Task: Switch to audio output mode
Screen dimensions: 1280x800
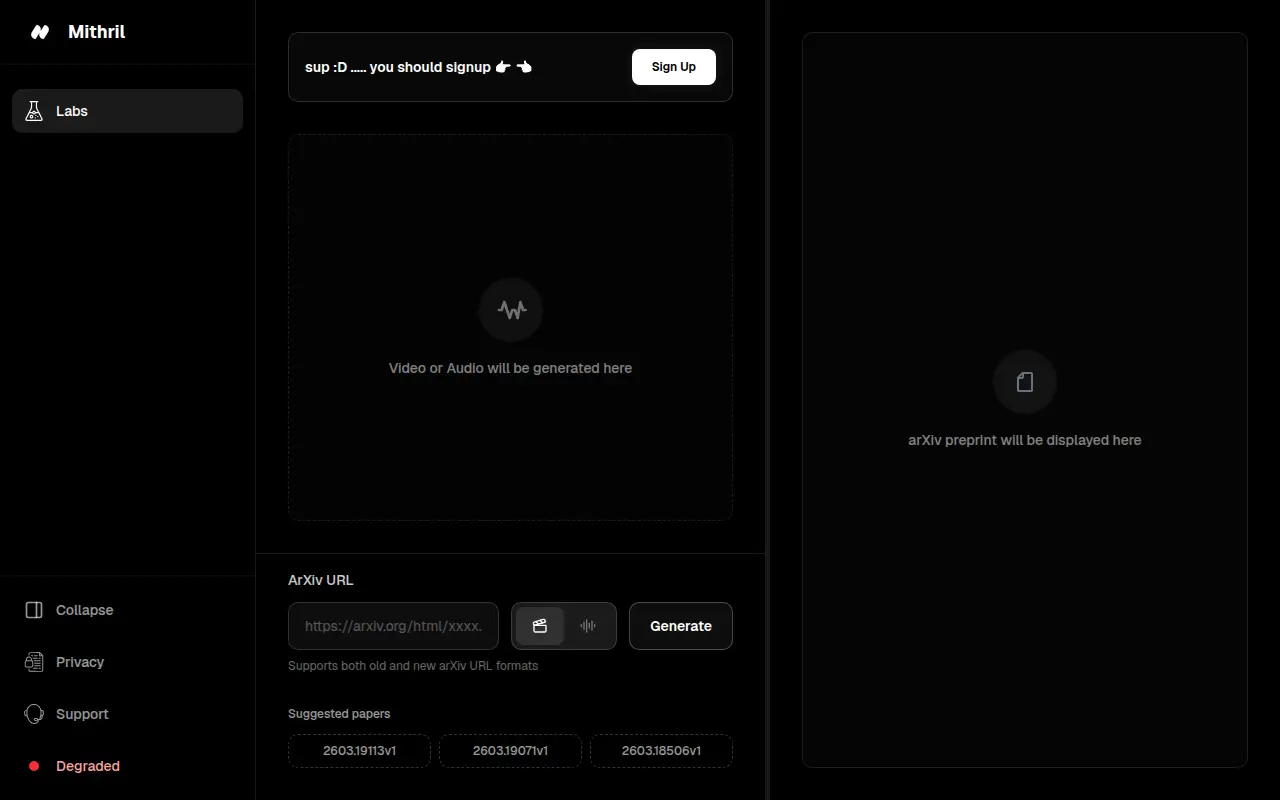Action: pyautogui.click(x=588, y=626)
